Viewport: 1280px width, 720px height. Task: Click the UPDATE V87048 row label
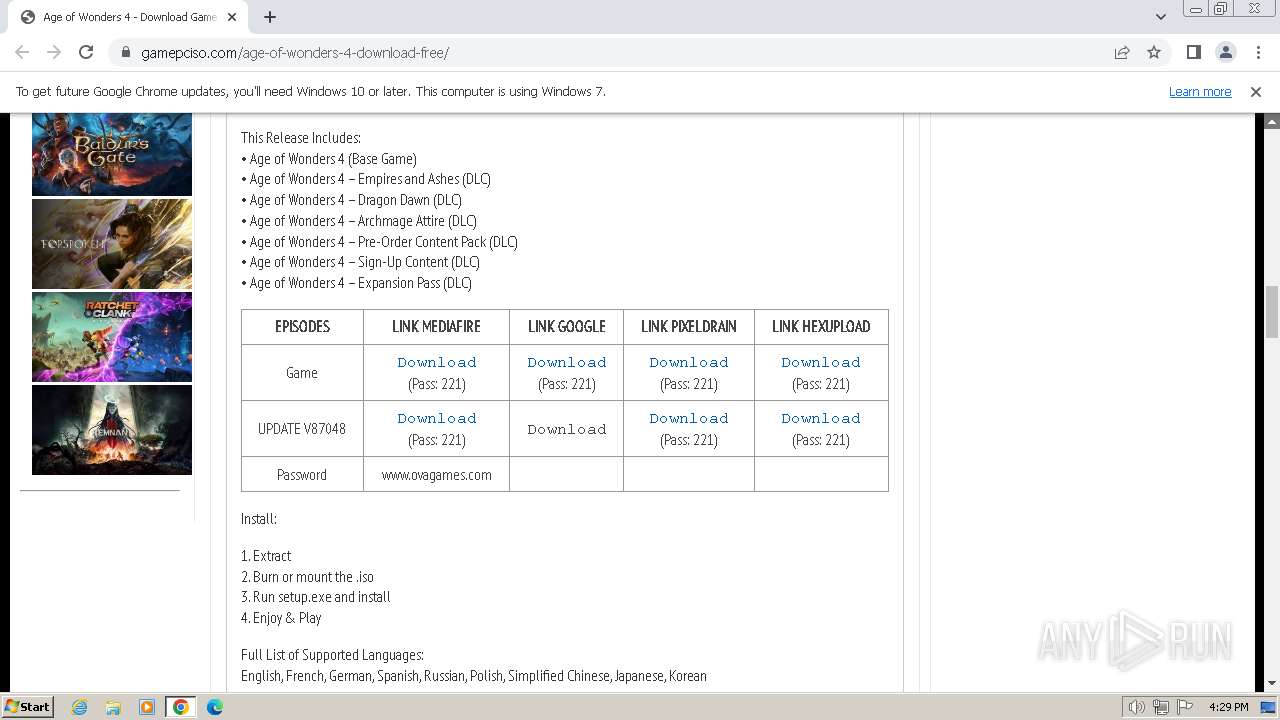coord(302,429)
